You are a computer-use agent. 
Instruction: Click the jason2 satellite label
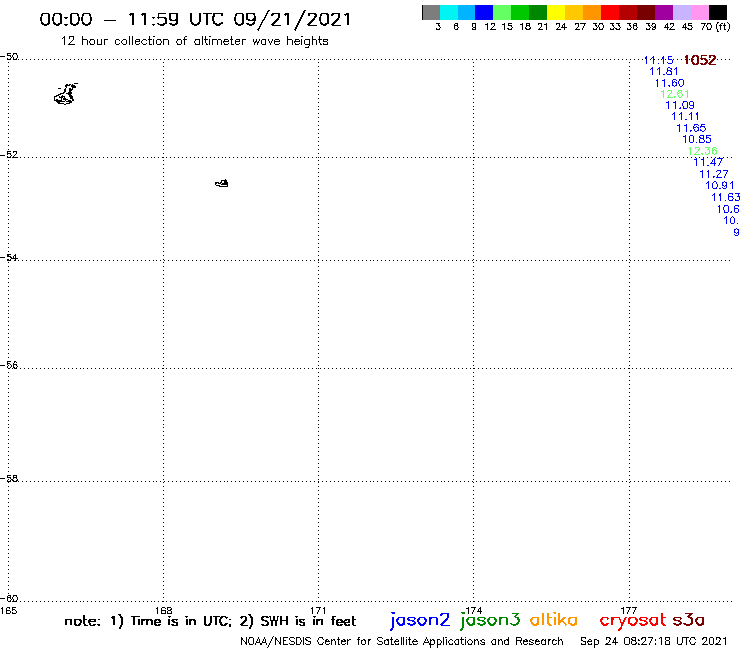point(420,620)
